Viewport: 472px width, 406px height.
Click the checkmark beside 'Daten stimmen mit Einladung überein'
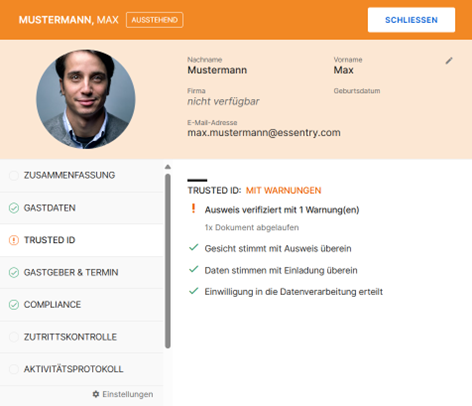(194, 269)
